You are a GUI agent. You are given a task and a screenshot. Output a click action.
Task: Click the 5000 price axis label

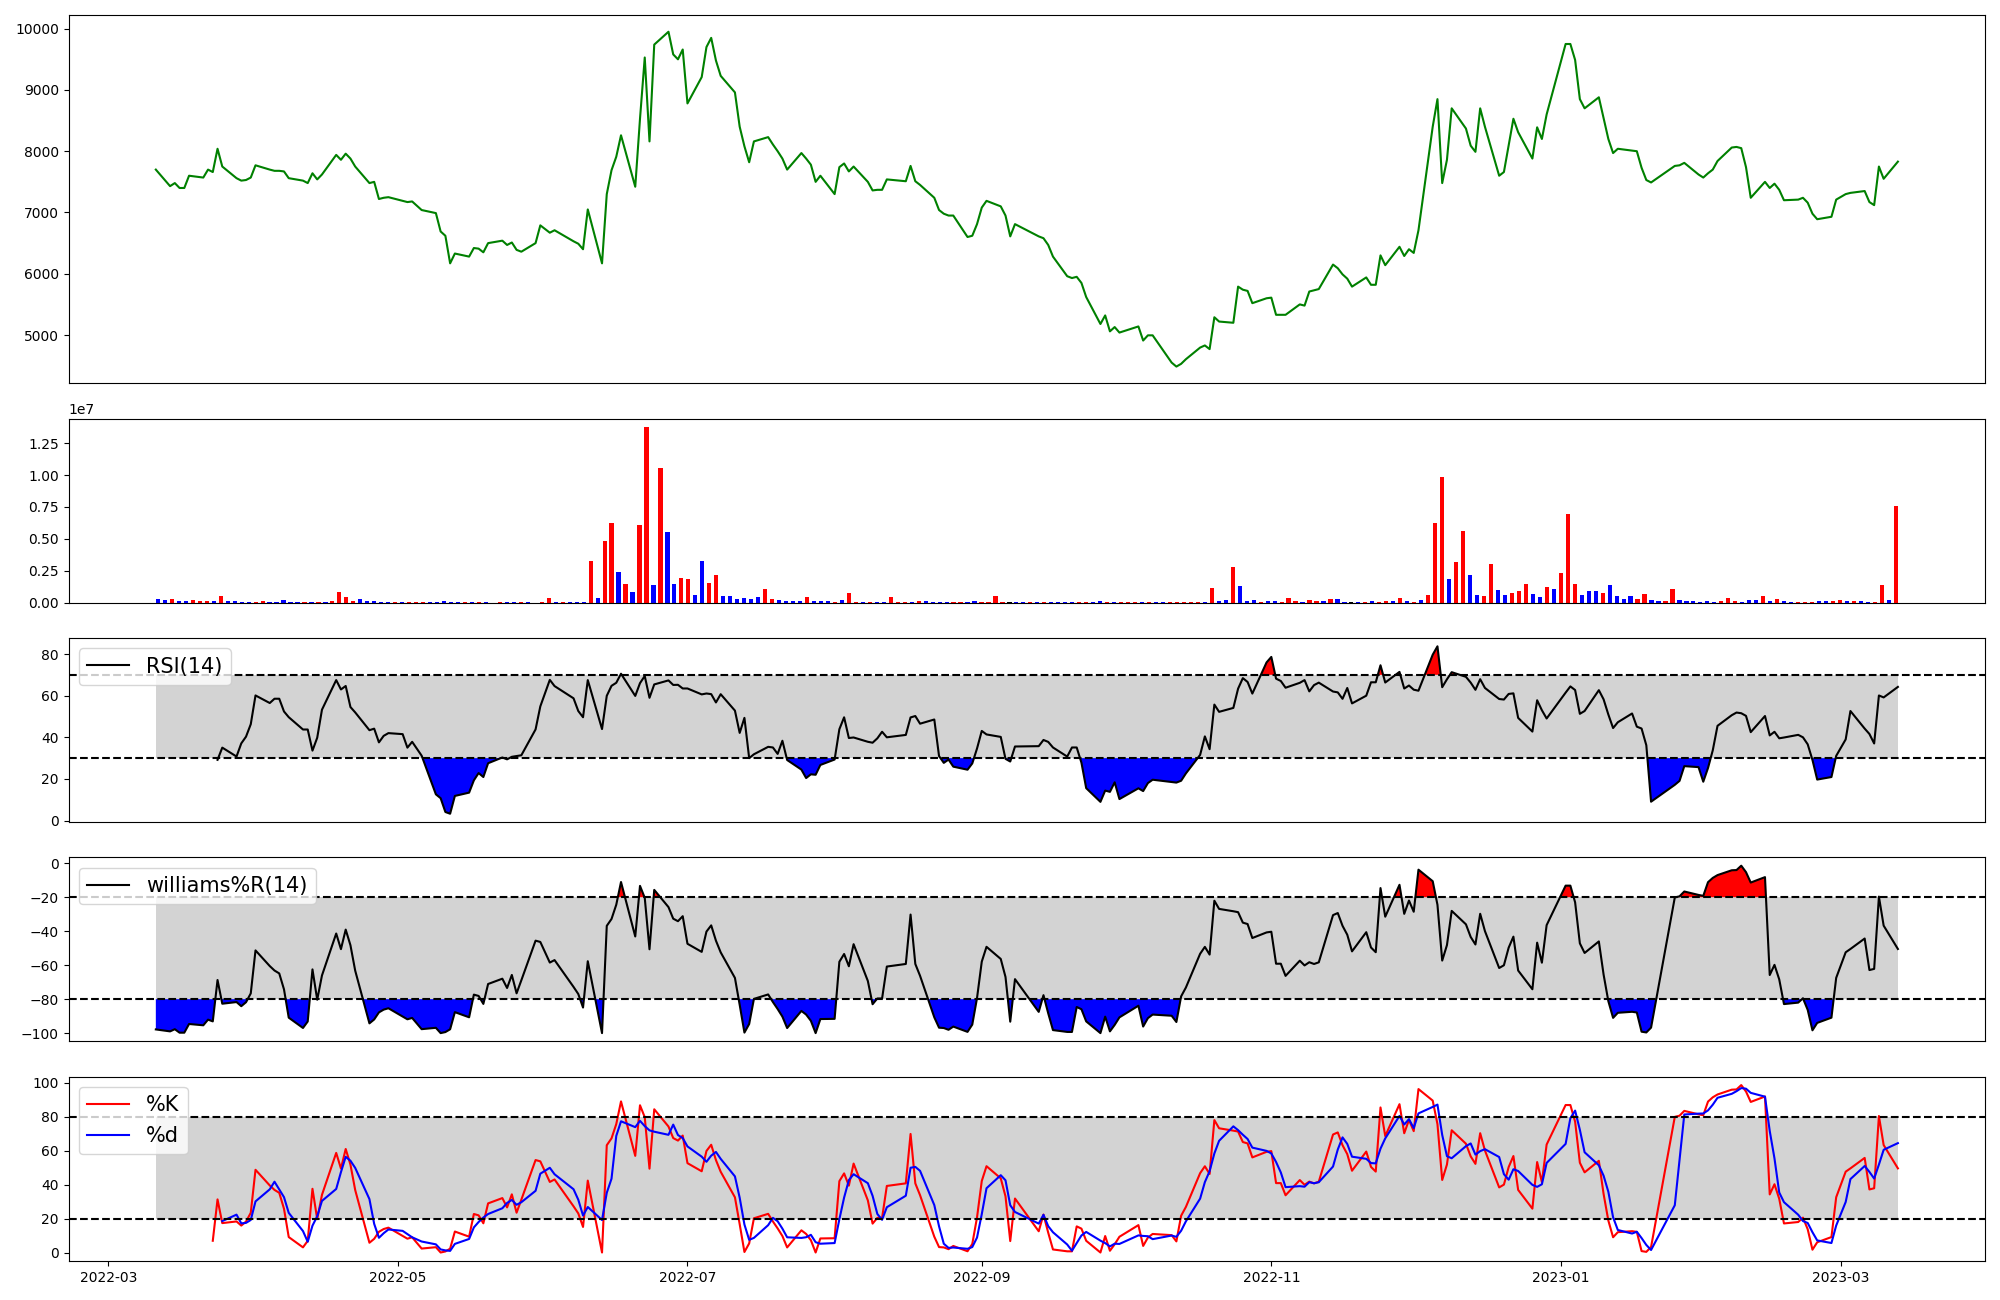tap(41, 336)
